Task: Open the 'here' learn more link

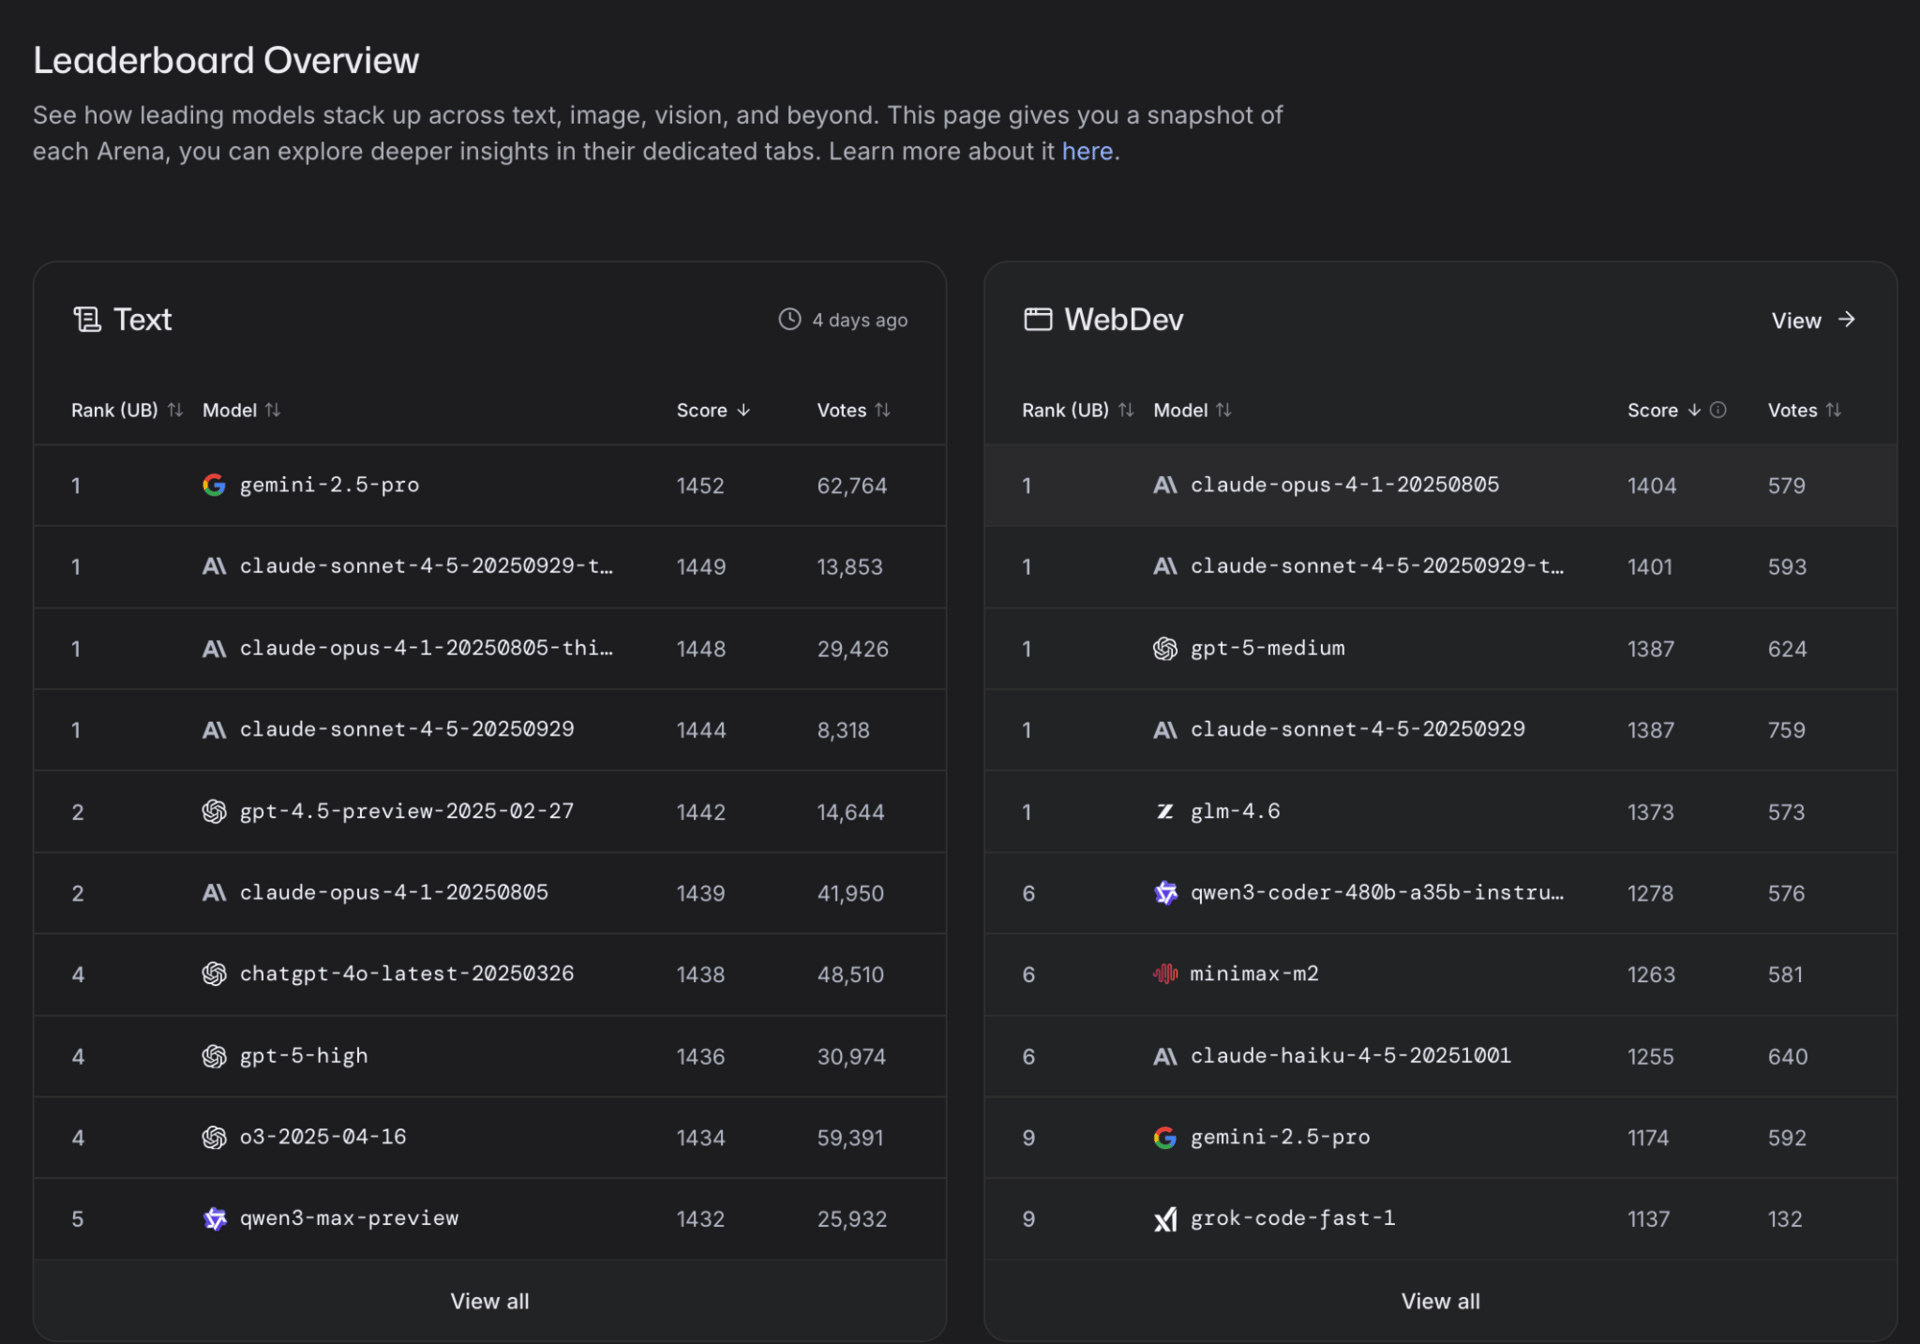Action: pyautogui.click(x=1087, y=151)
